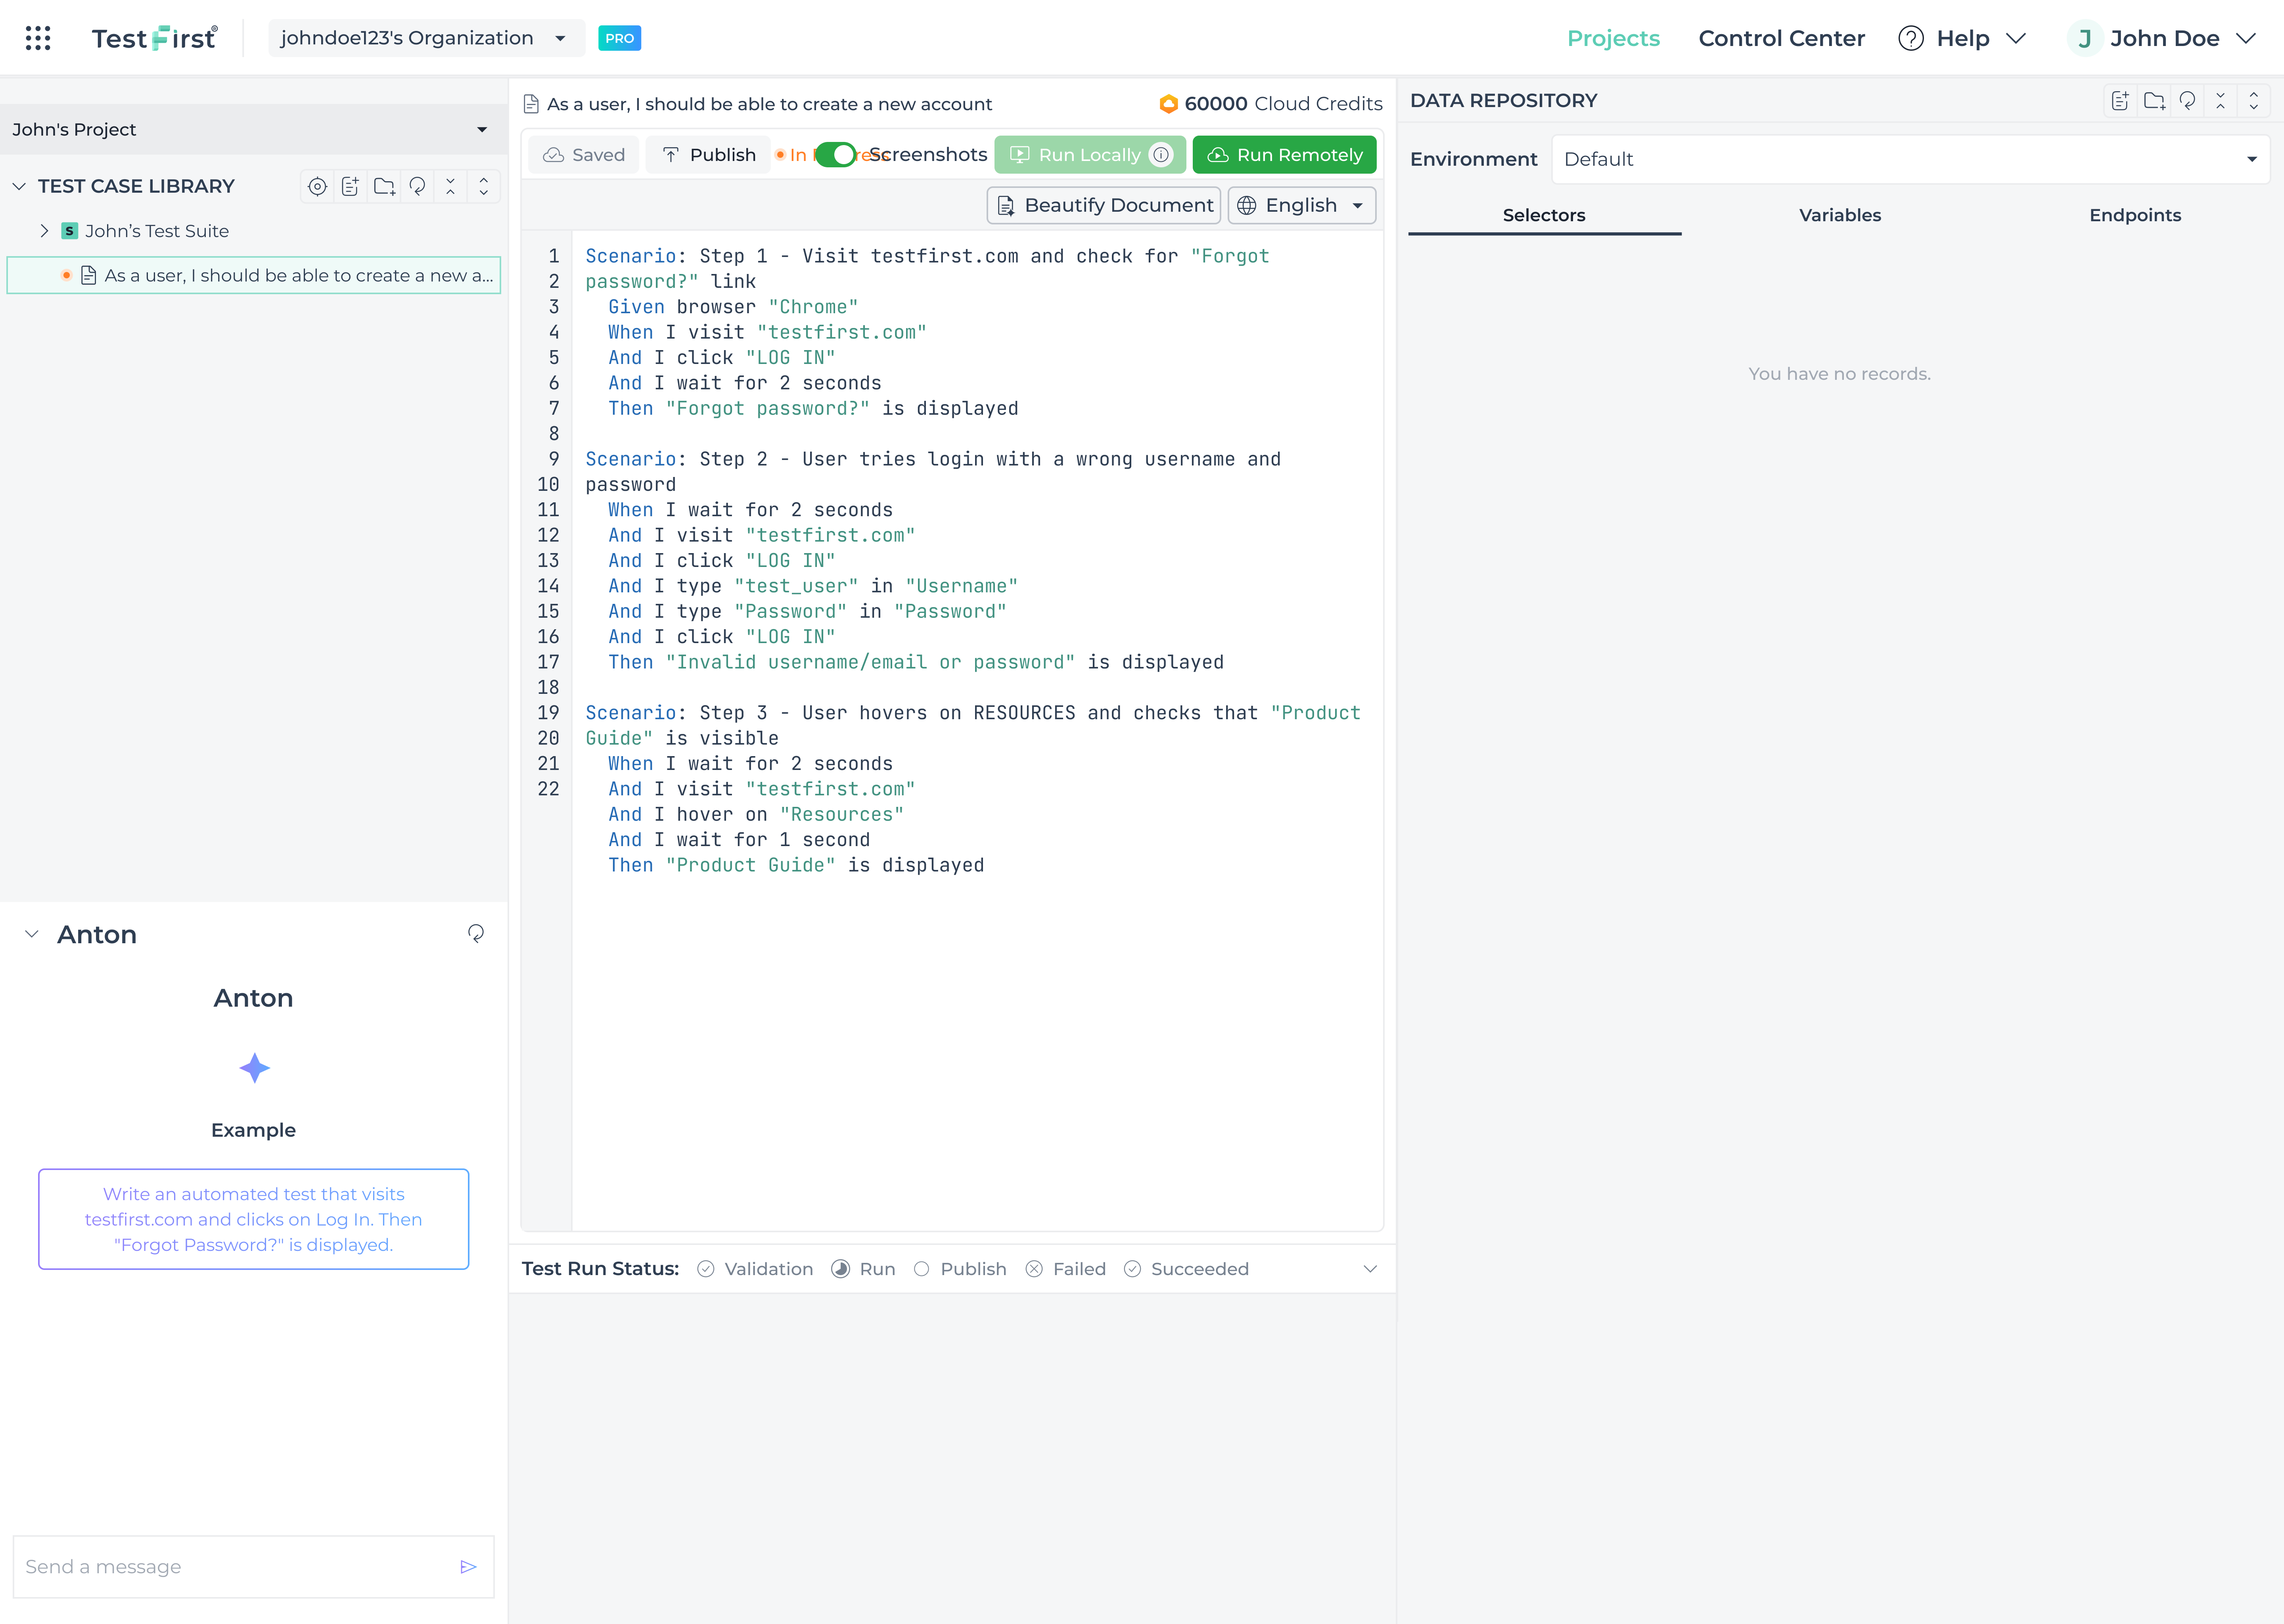Screen dimensions: 2284x1624
Task: Select the 'As a user' test case
Action: (254, 275)
